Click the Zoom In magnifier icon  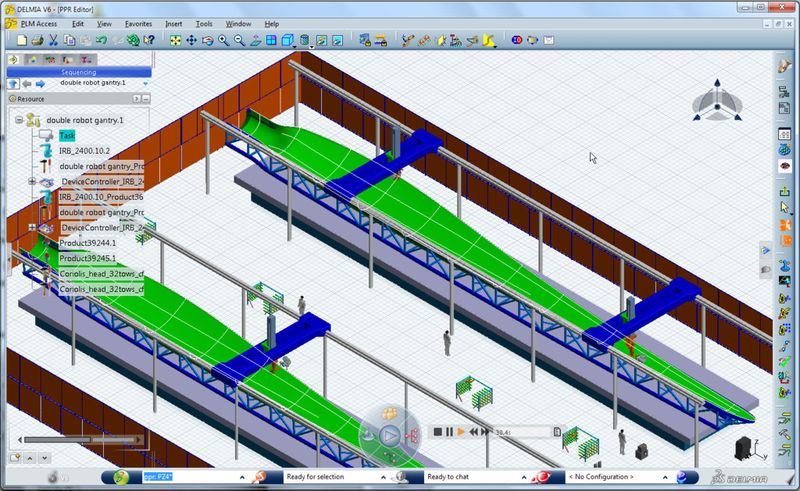point(223,40)
